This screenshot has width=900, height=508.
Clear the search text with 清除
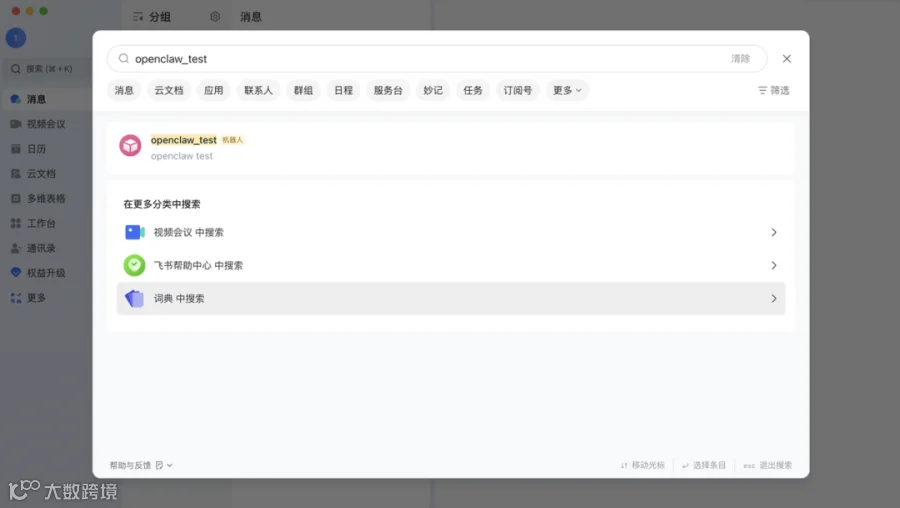[x=740, y=59]
